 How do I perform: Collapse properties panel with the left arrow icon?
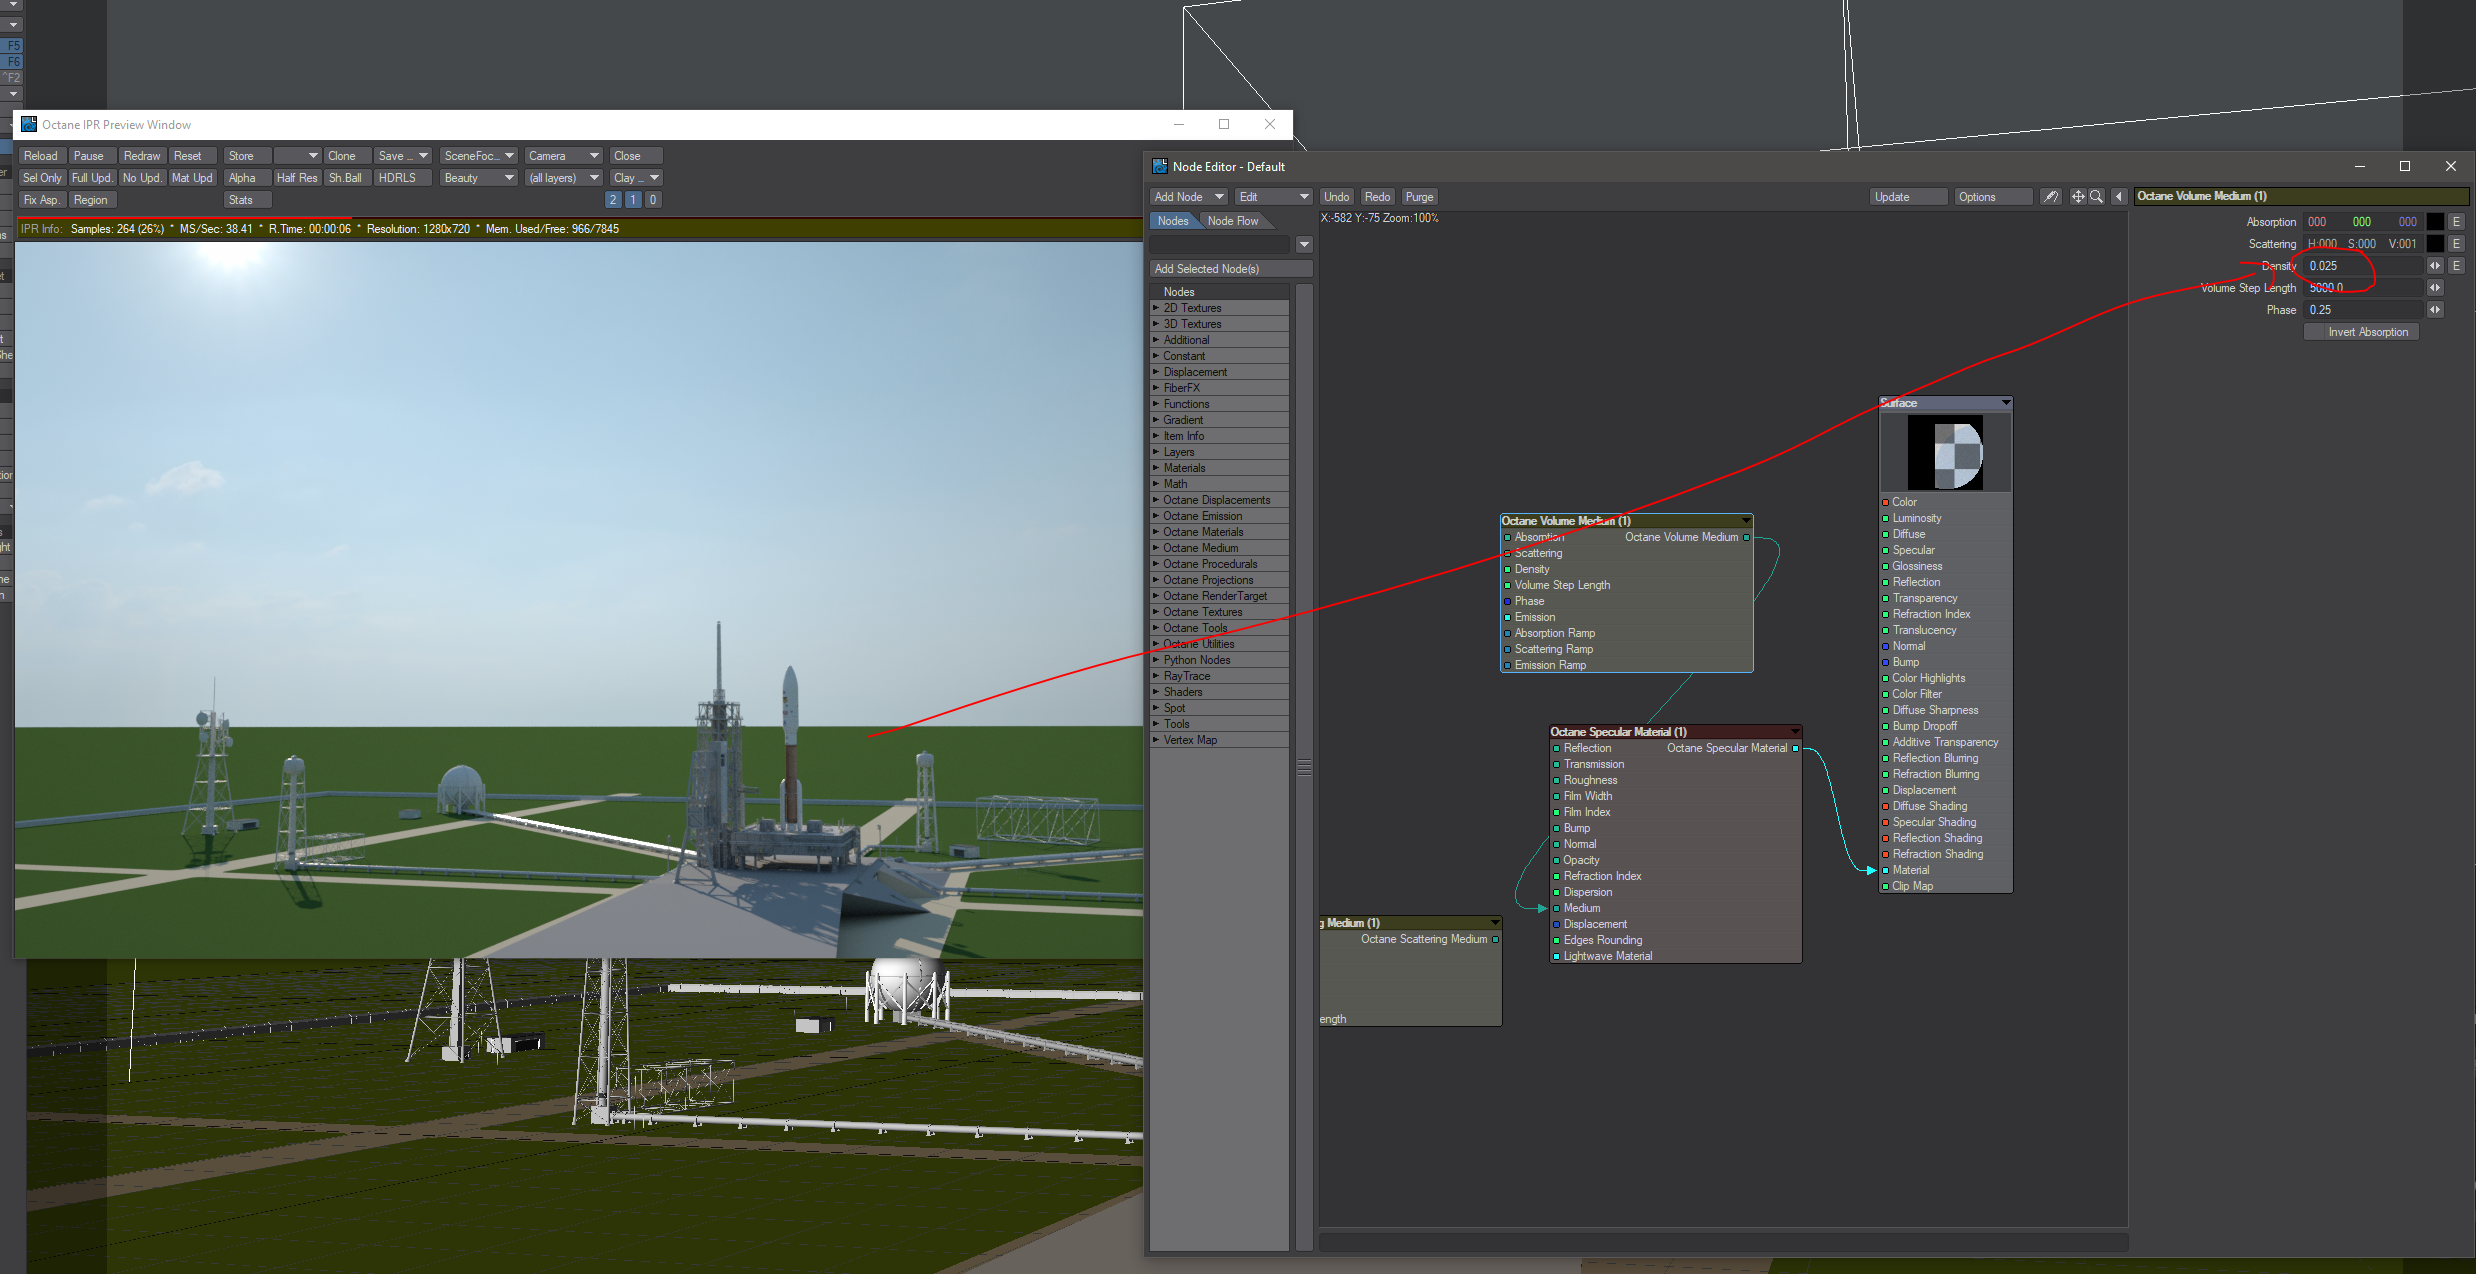pos(2119,197)
